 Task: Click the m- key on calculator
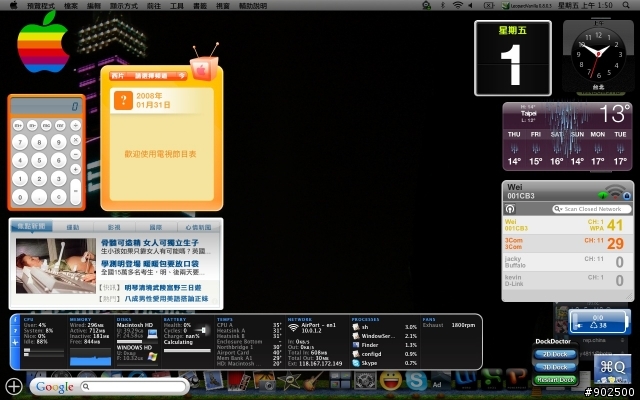click(x=32, y=126)
